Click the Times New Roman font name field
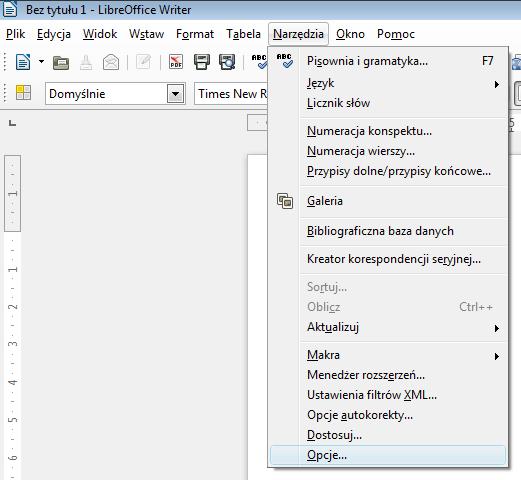Image resolution: width=521 pixels, height=480 pixels. pyautogui.click(x=231, y=94)
